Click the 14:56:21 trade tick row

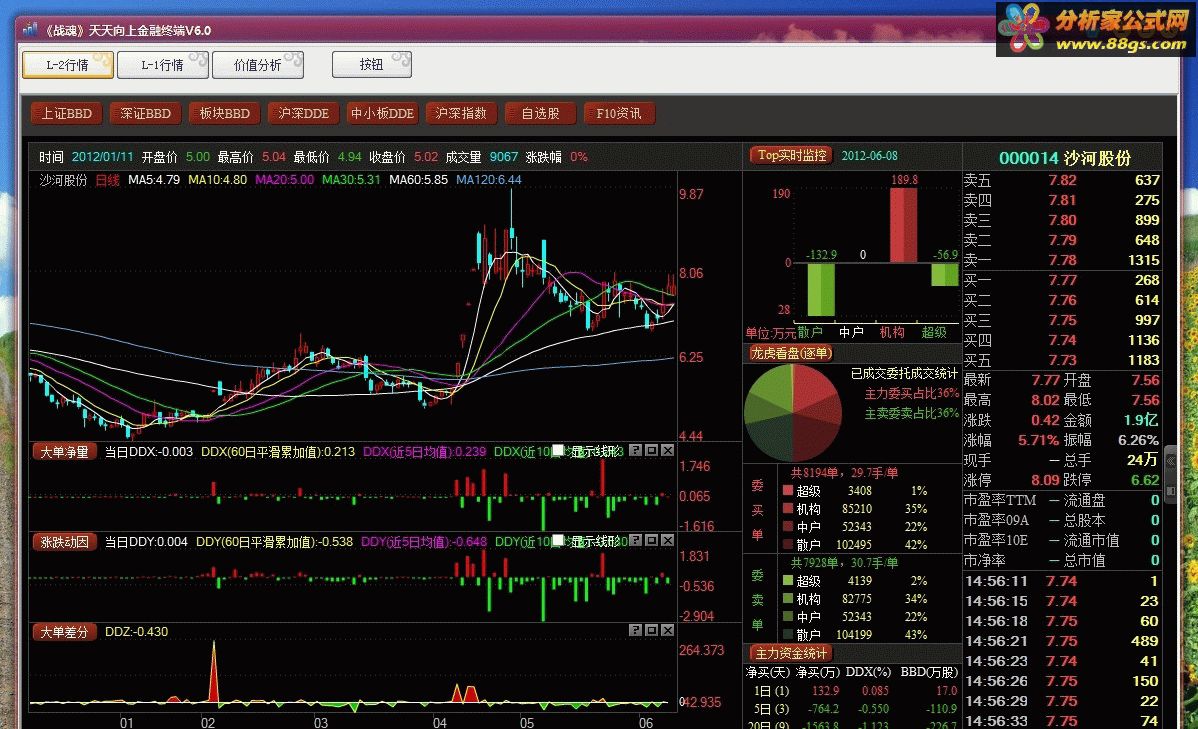pos(1061,641)
